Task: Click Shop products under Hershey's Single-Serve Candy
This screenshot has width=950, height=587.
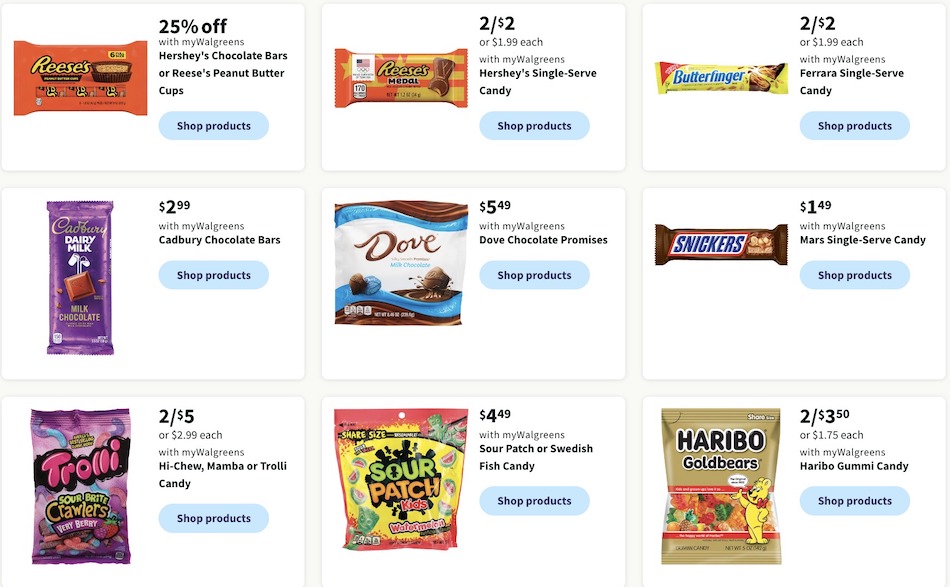Action: 534,125
